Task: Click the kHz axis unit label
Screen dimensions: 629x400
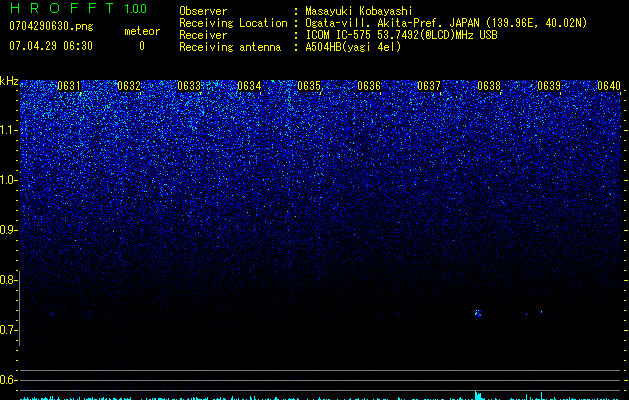Action: point(9,81)
